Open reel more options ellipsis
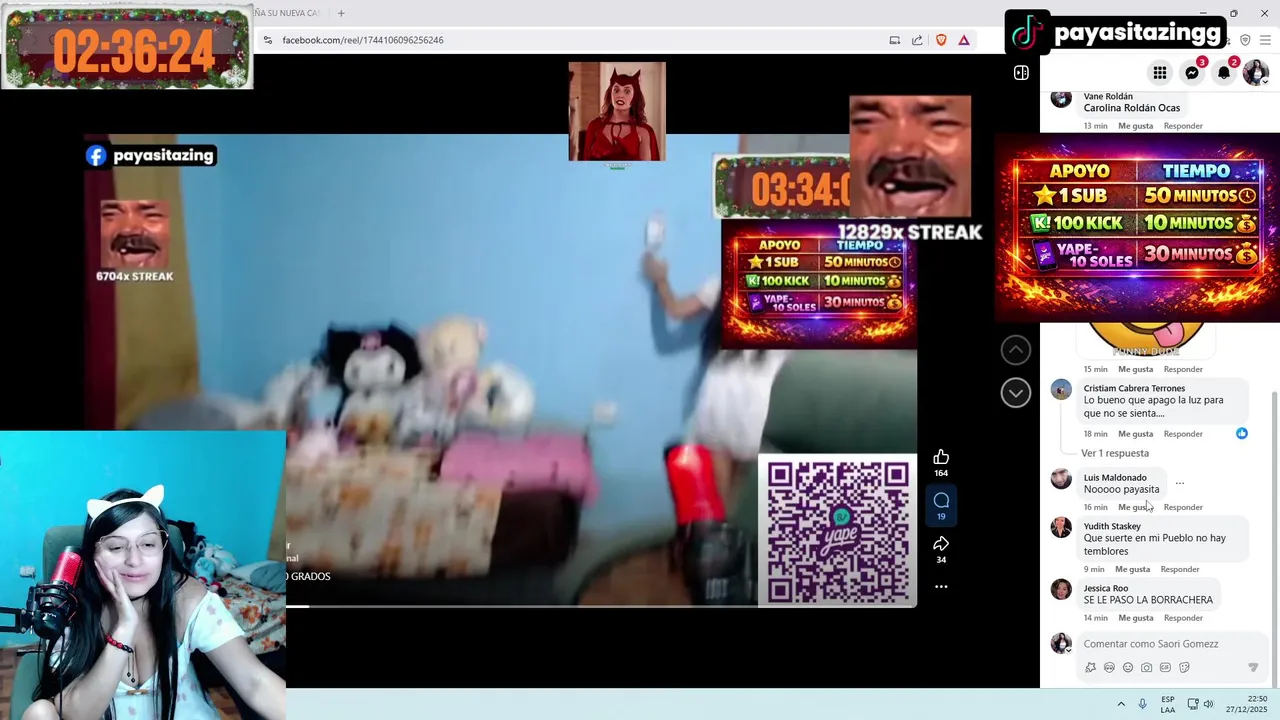 (941, 587)
